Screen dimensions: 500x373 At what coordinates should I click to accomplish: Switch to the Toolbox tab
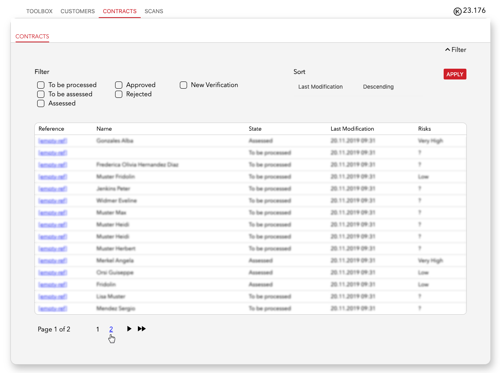click(39, 11)
